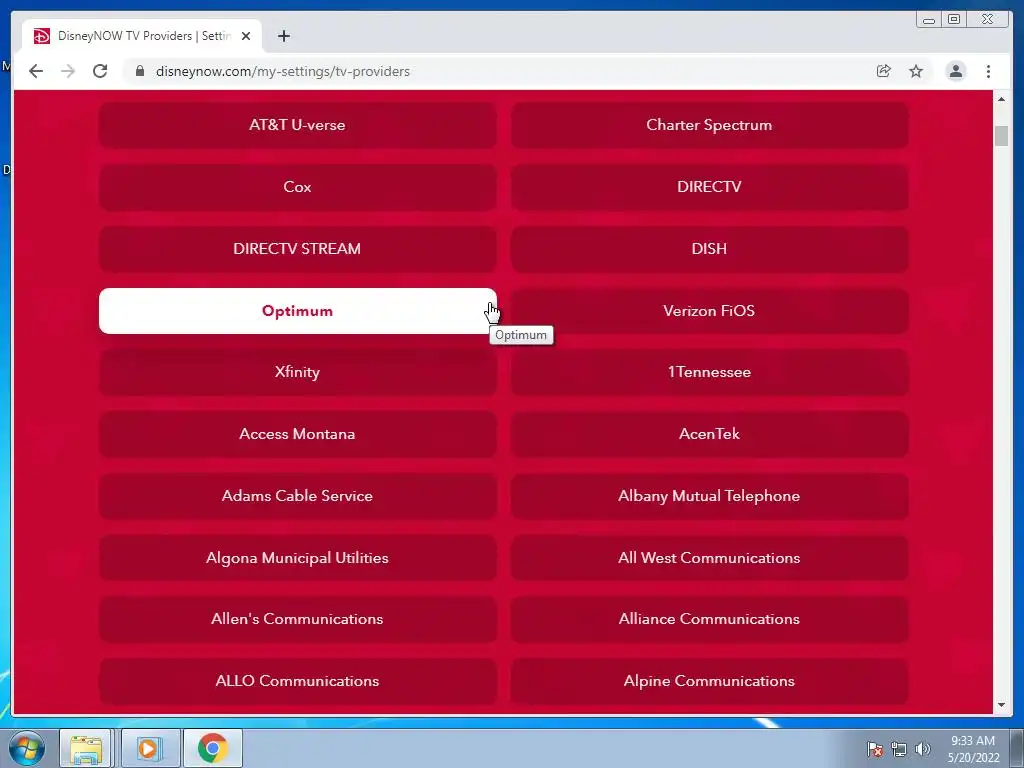Select the highlighted Optimum provider
Viewport: 1024px width, 768px height.
click(297, 311)
